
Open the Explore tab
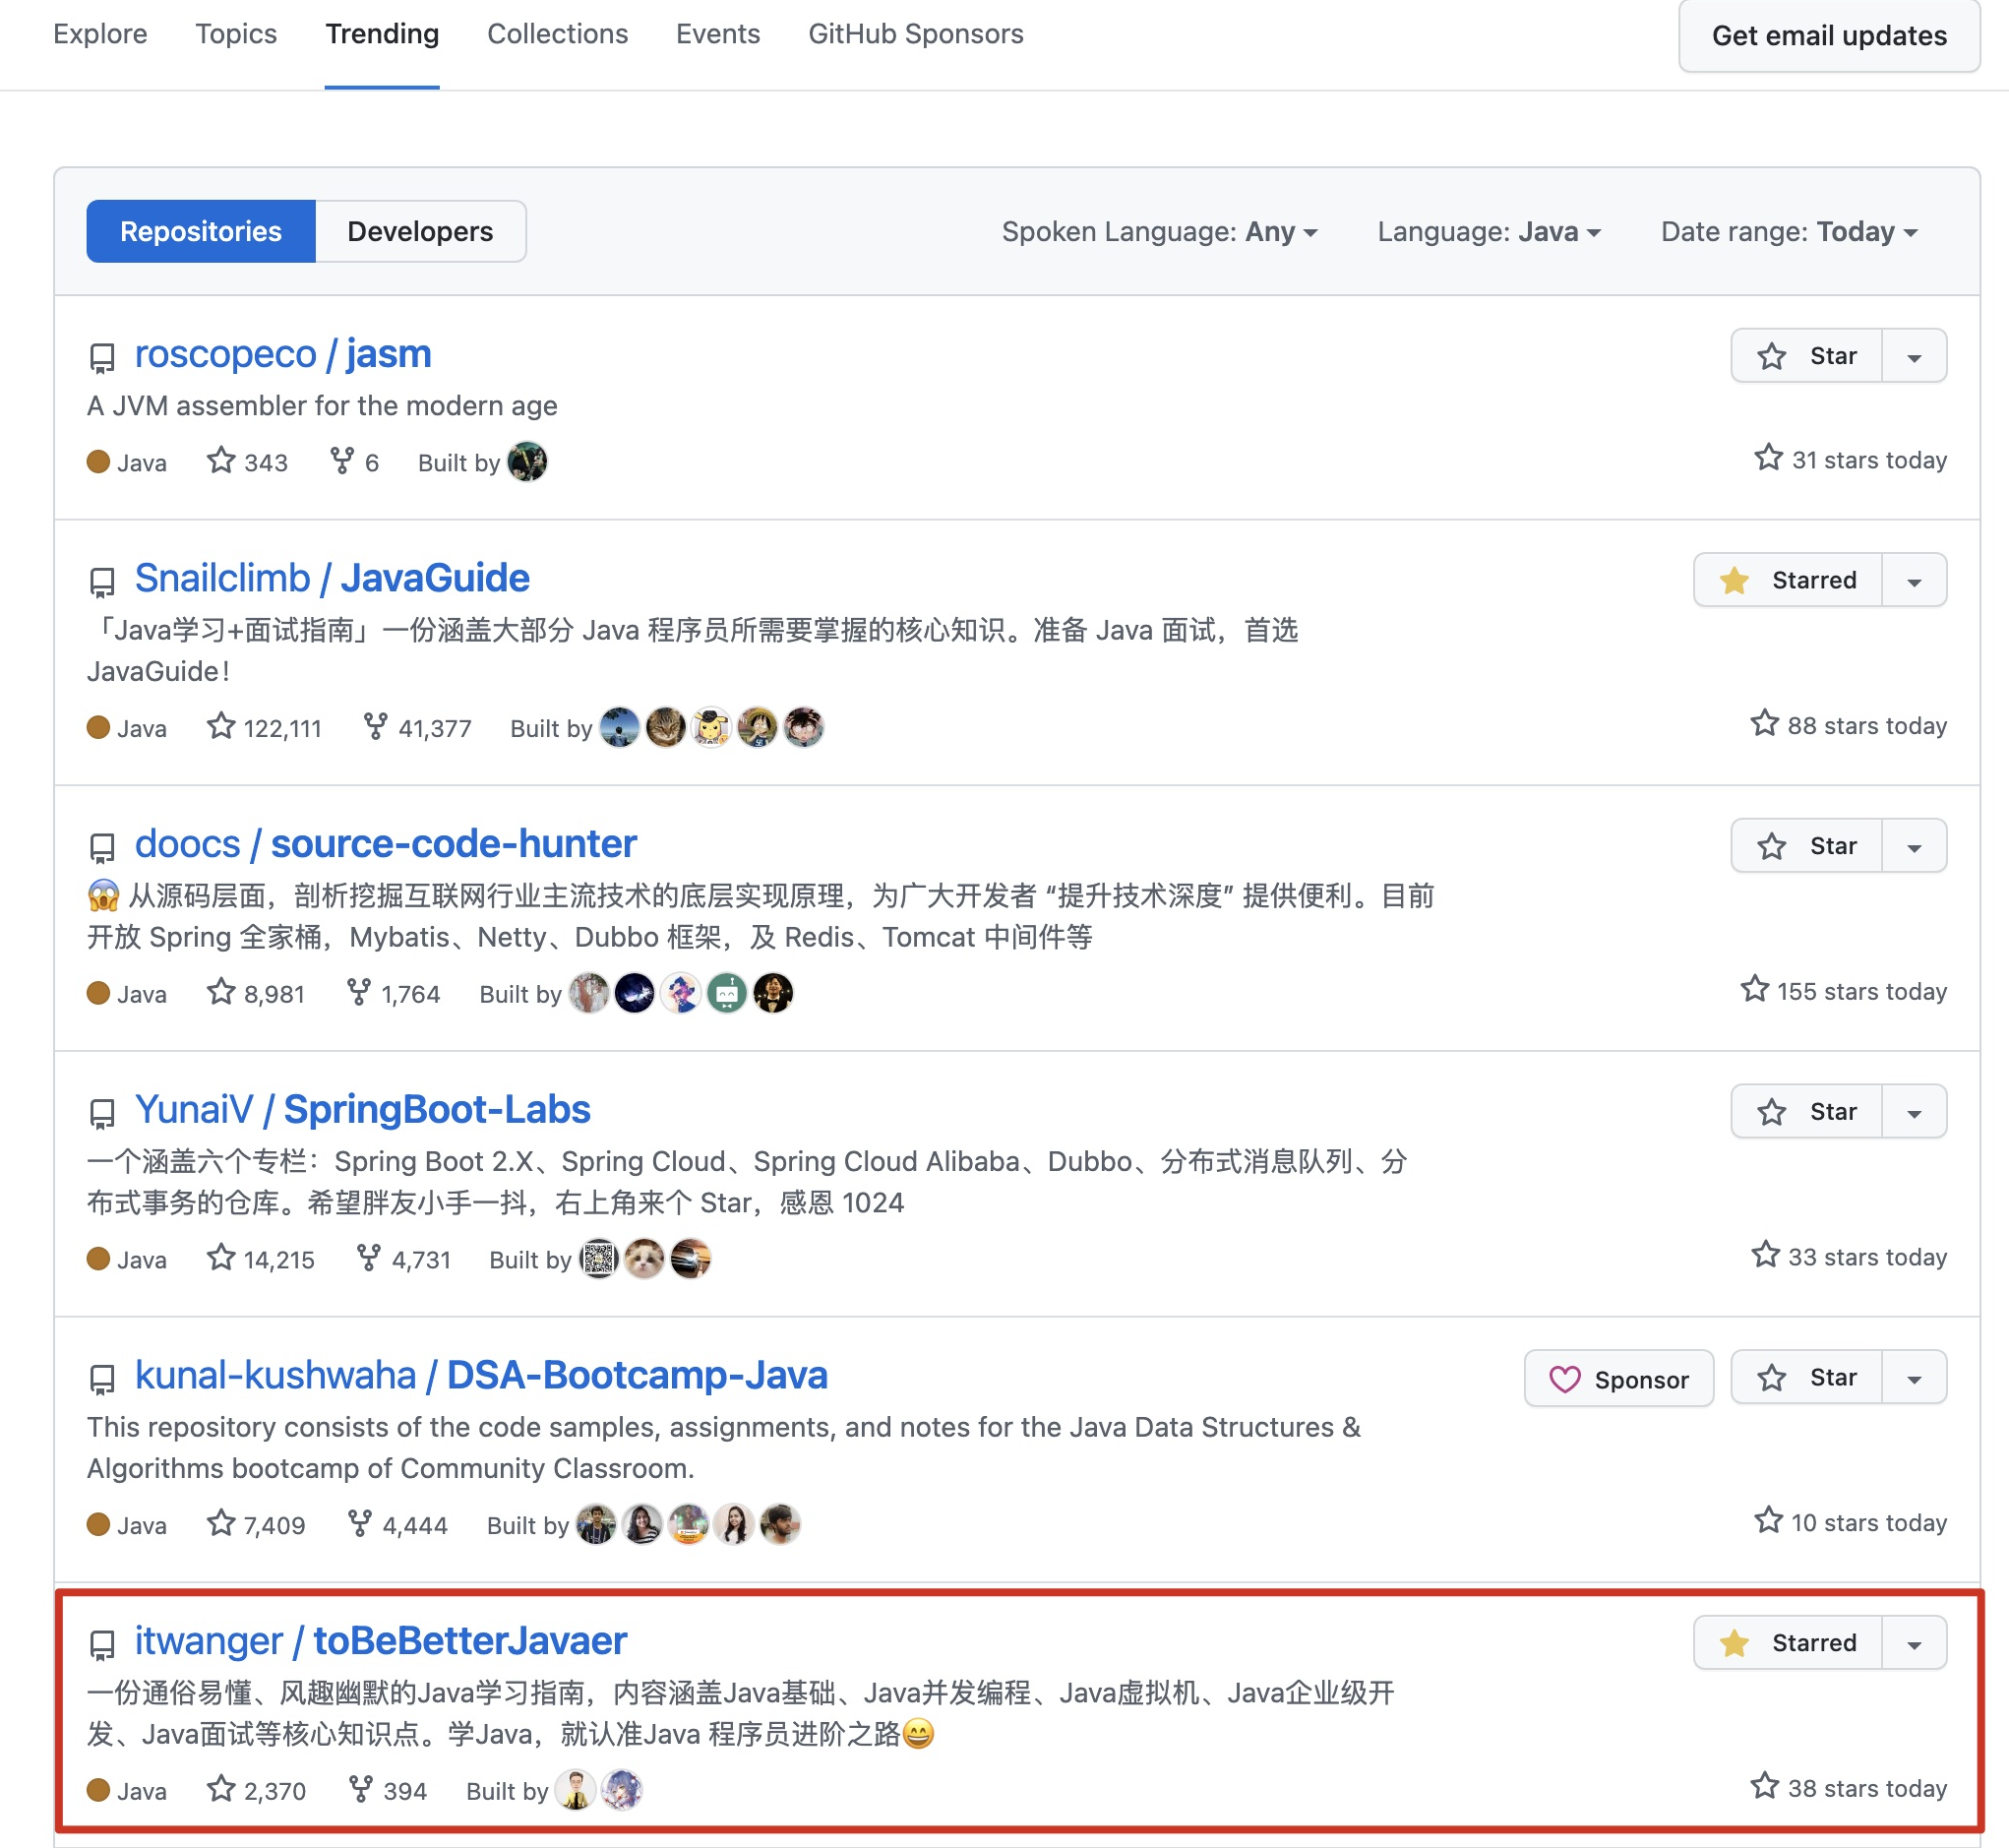coord(100,34)
